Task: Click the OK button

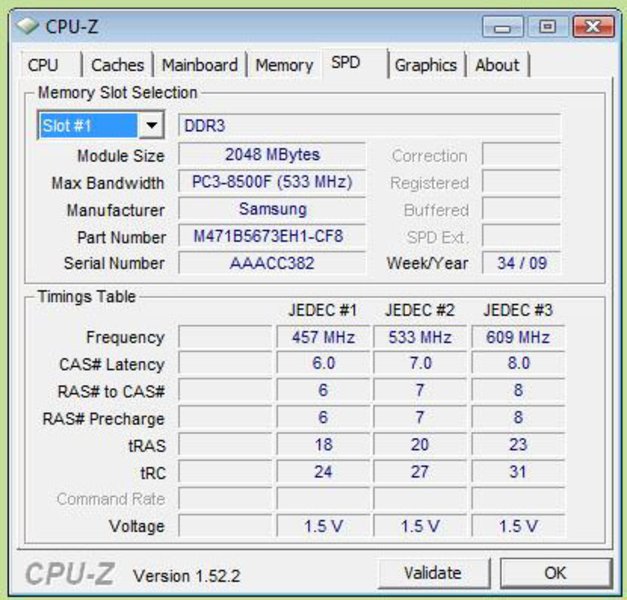Action: 556,573
